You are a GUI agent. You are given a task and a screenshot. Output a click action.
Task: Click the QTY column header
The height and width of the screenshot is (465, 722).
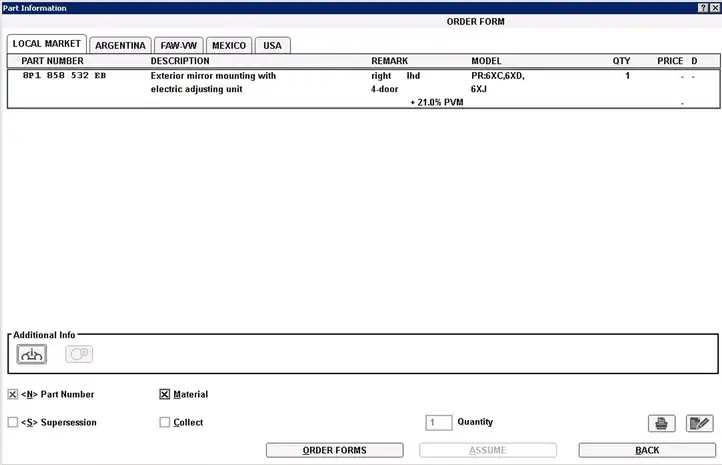(621, 61)
